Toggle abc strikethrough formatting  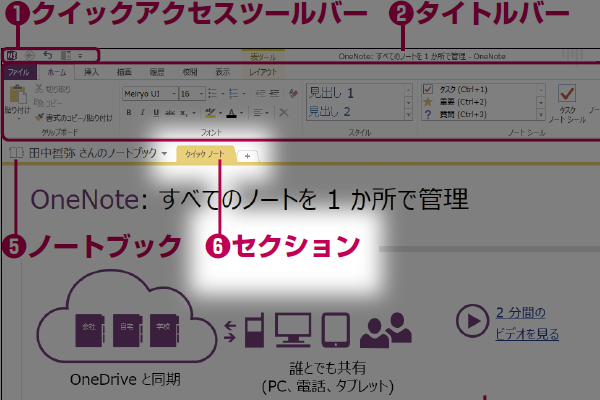(x=170, y=113)
